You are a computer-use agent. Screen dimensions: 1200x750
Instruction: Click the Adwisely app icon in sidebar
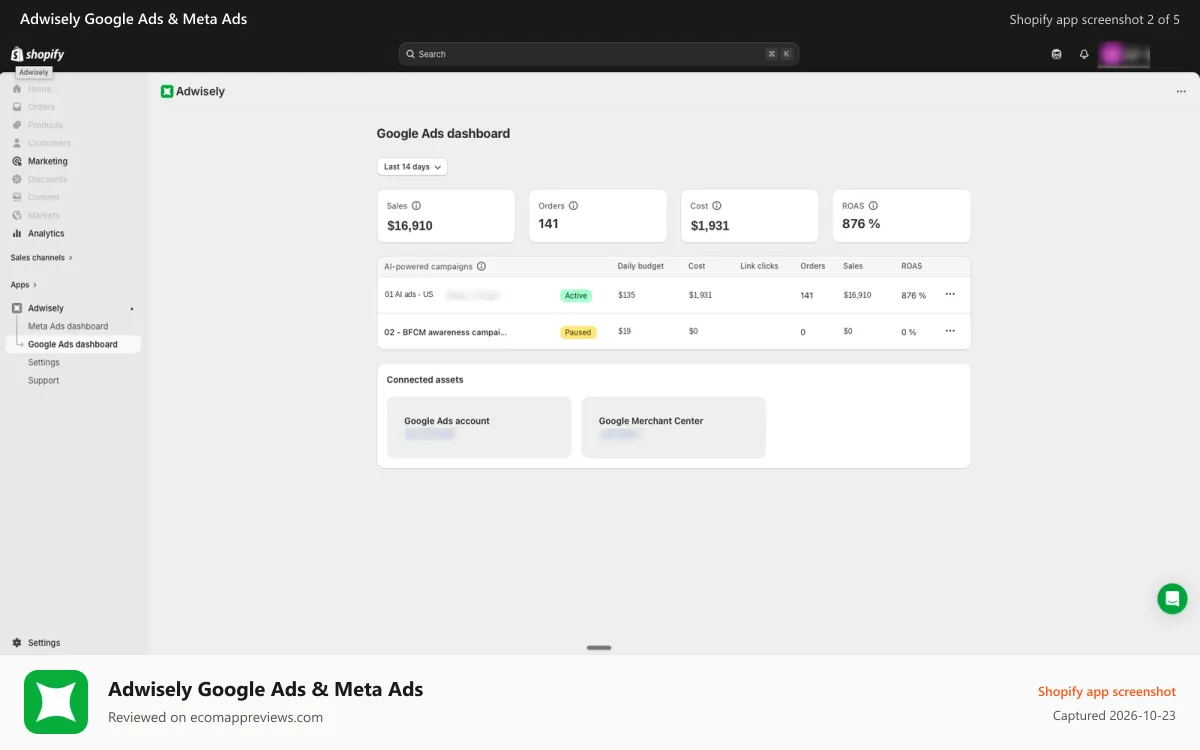click(x=17, y=308)
